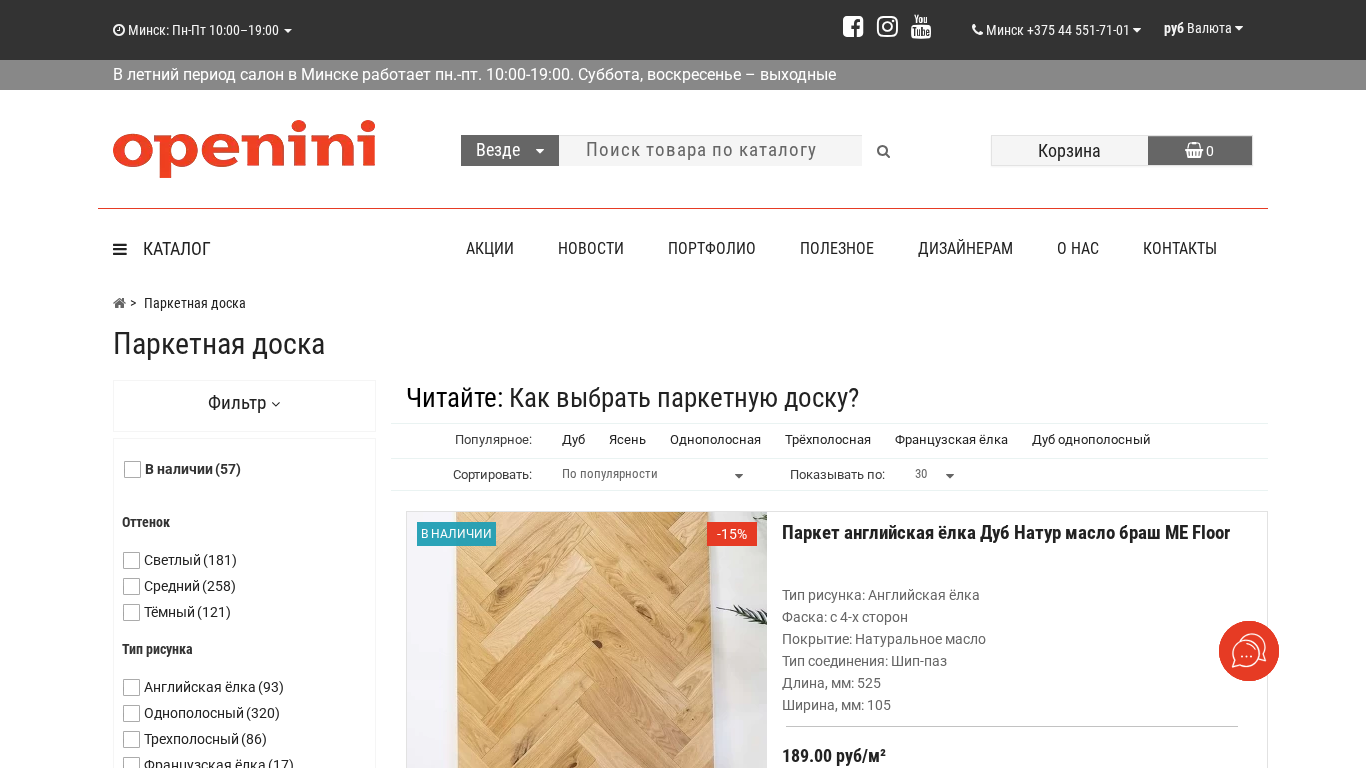Screen dimensions: 1366x768
Task: Click the '189.00 руб/м²' price text
Action: [834, 756]
